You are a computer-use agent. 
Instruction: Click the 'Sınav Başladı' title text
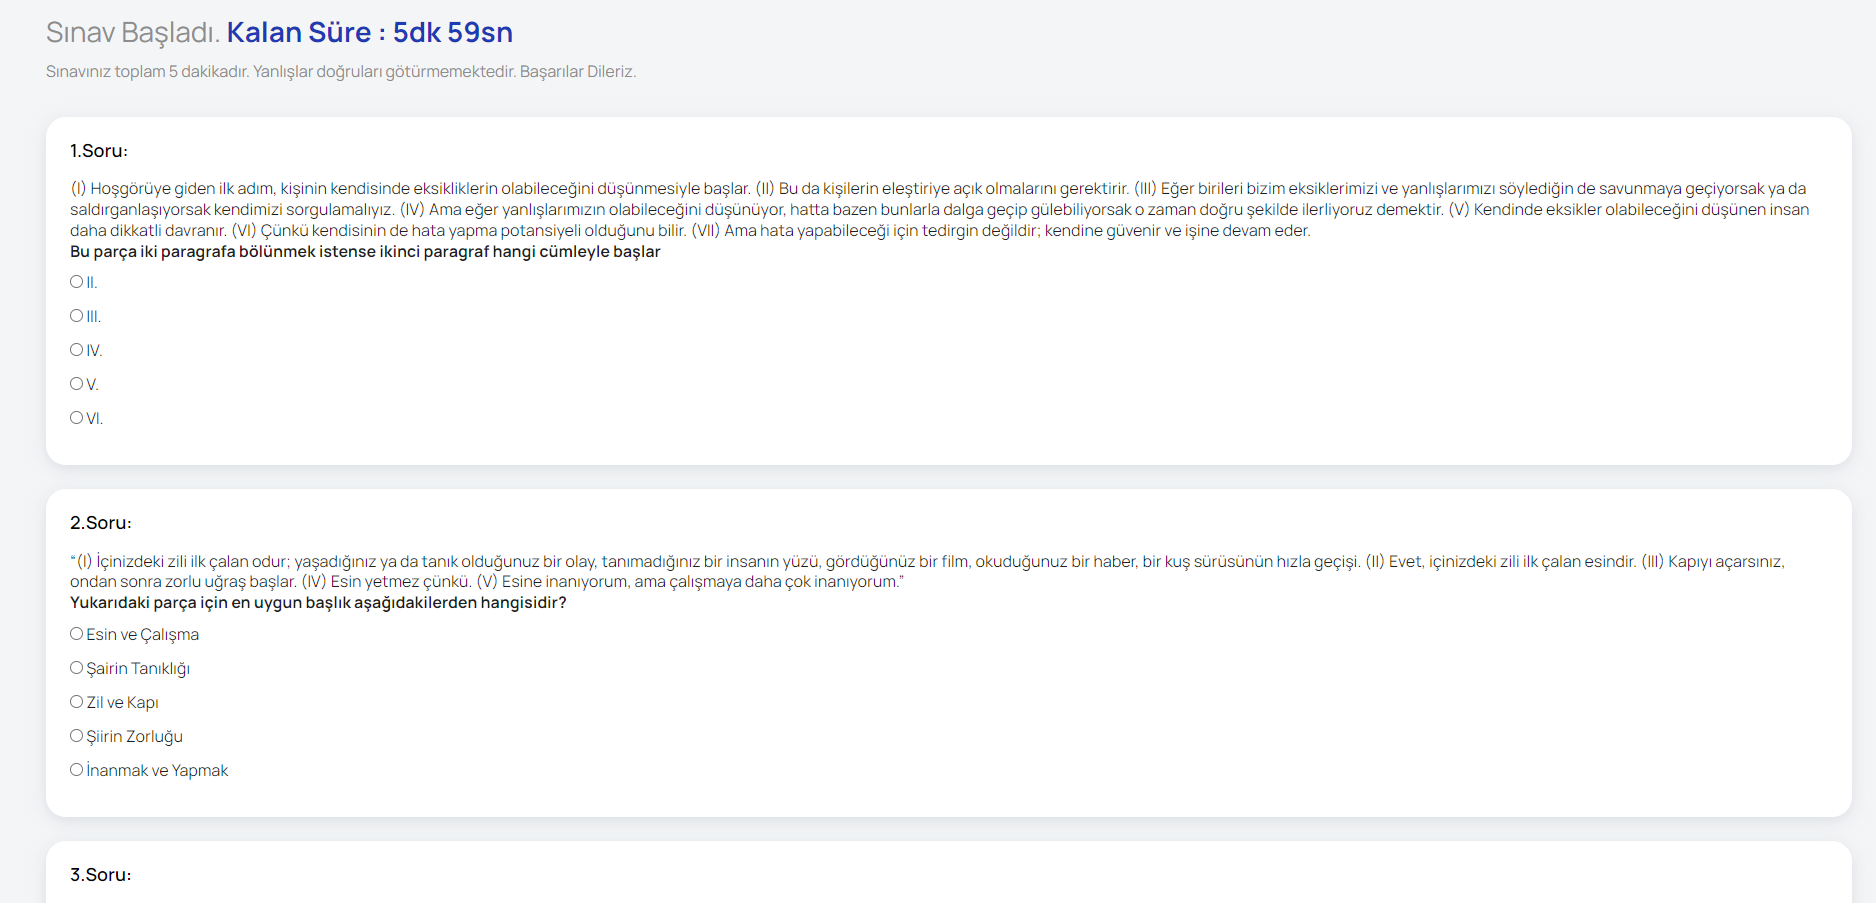(x=132, y=33)
